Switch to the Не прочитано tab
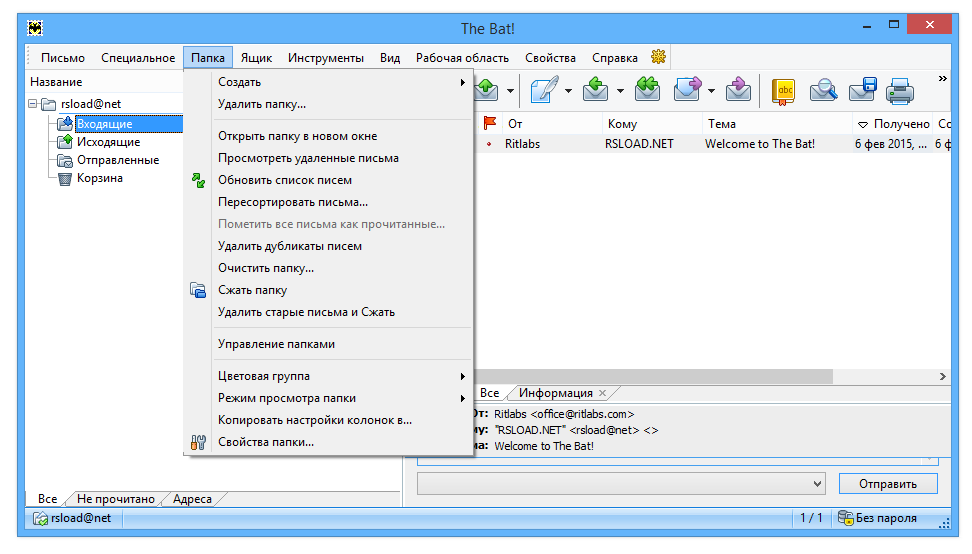 116,499
